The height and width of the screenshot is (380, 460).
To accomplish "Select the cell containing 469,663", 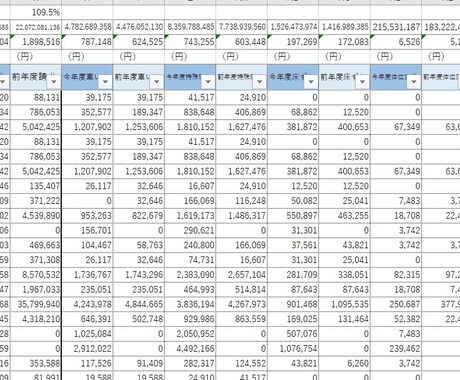I will (x=36, y=245).
